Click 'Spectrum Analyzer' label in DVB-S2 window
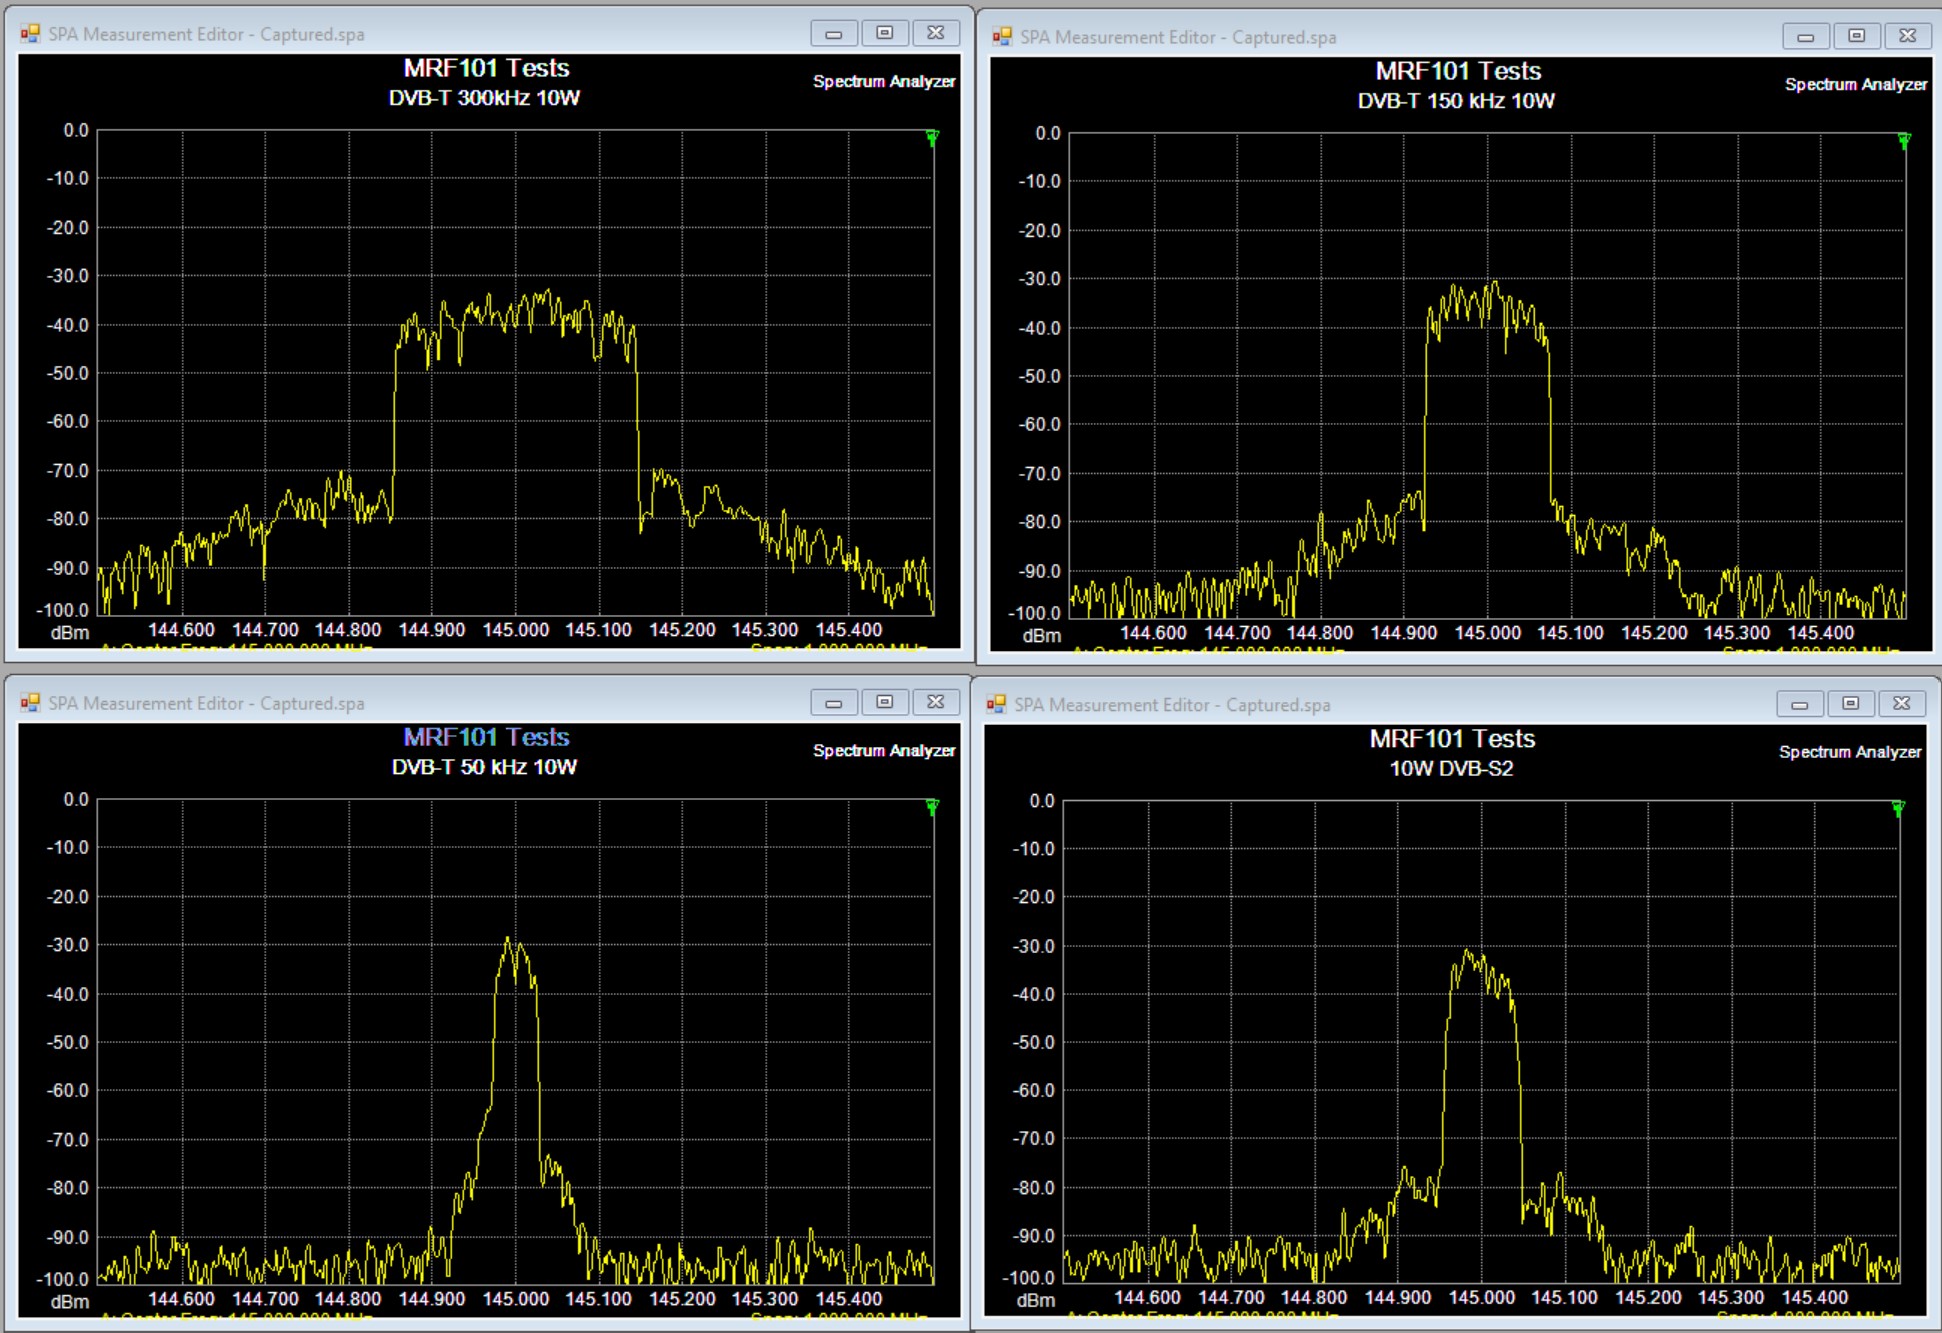 (x=1850, y=752)
